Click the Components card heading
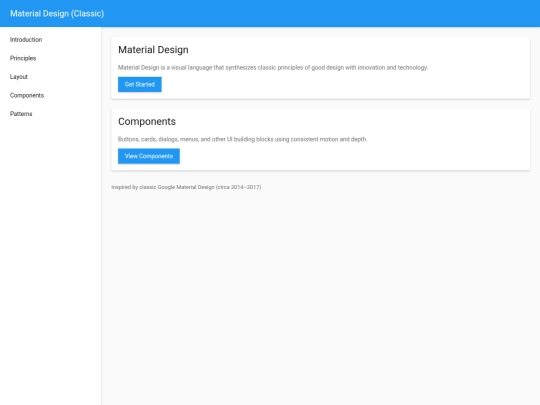 147,122
